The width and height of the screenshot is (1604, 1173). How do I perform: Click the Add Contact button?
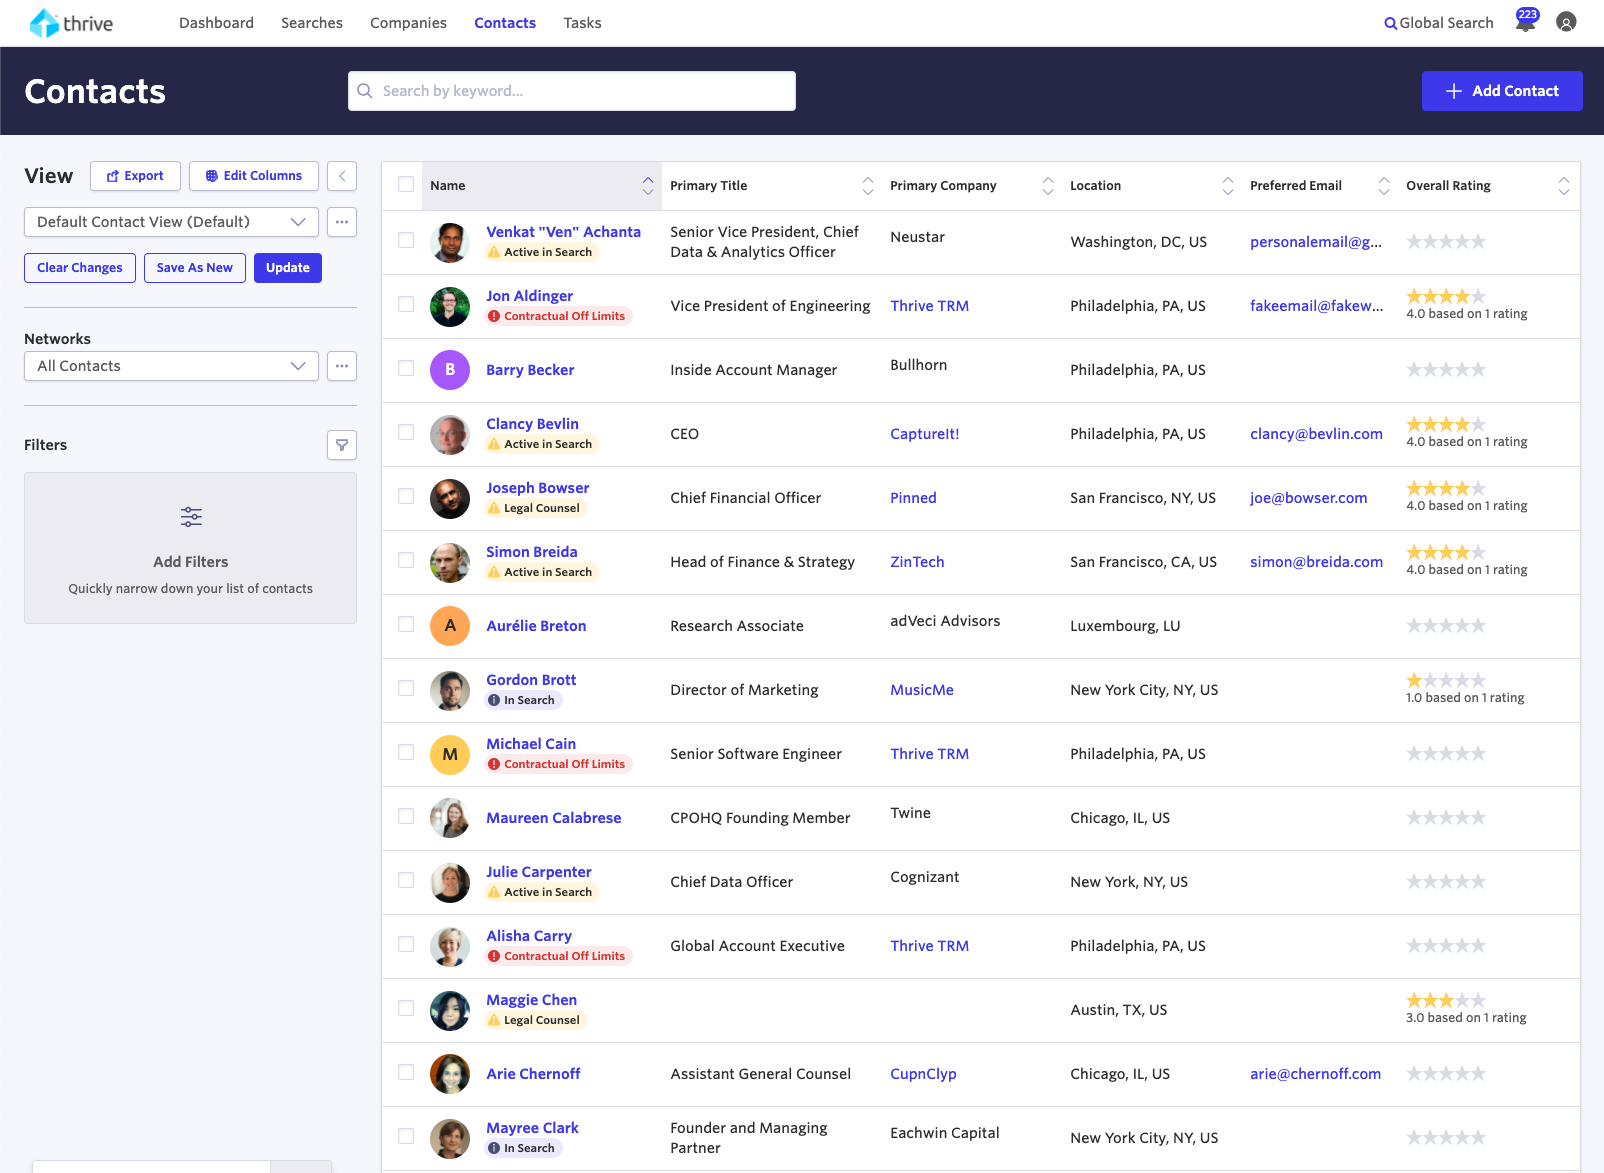click(x=1502, y=91)
